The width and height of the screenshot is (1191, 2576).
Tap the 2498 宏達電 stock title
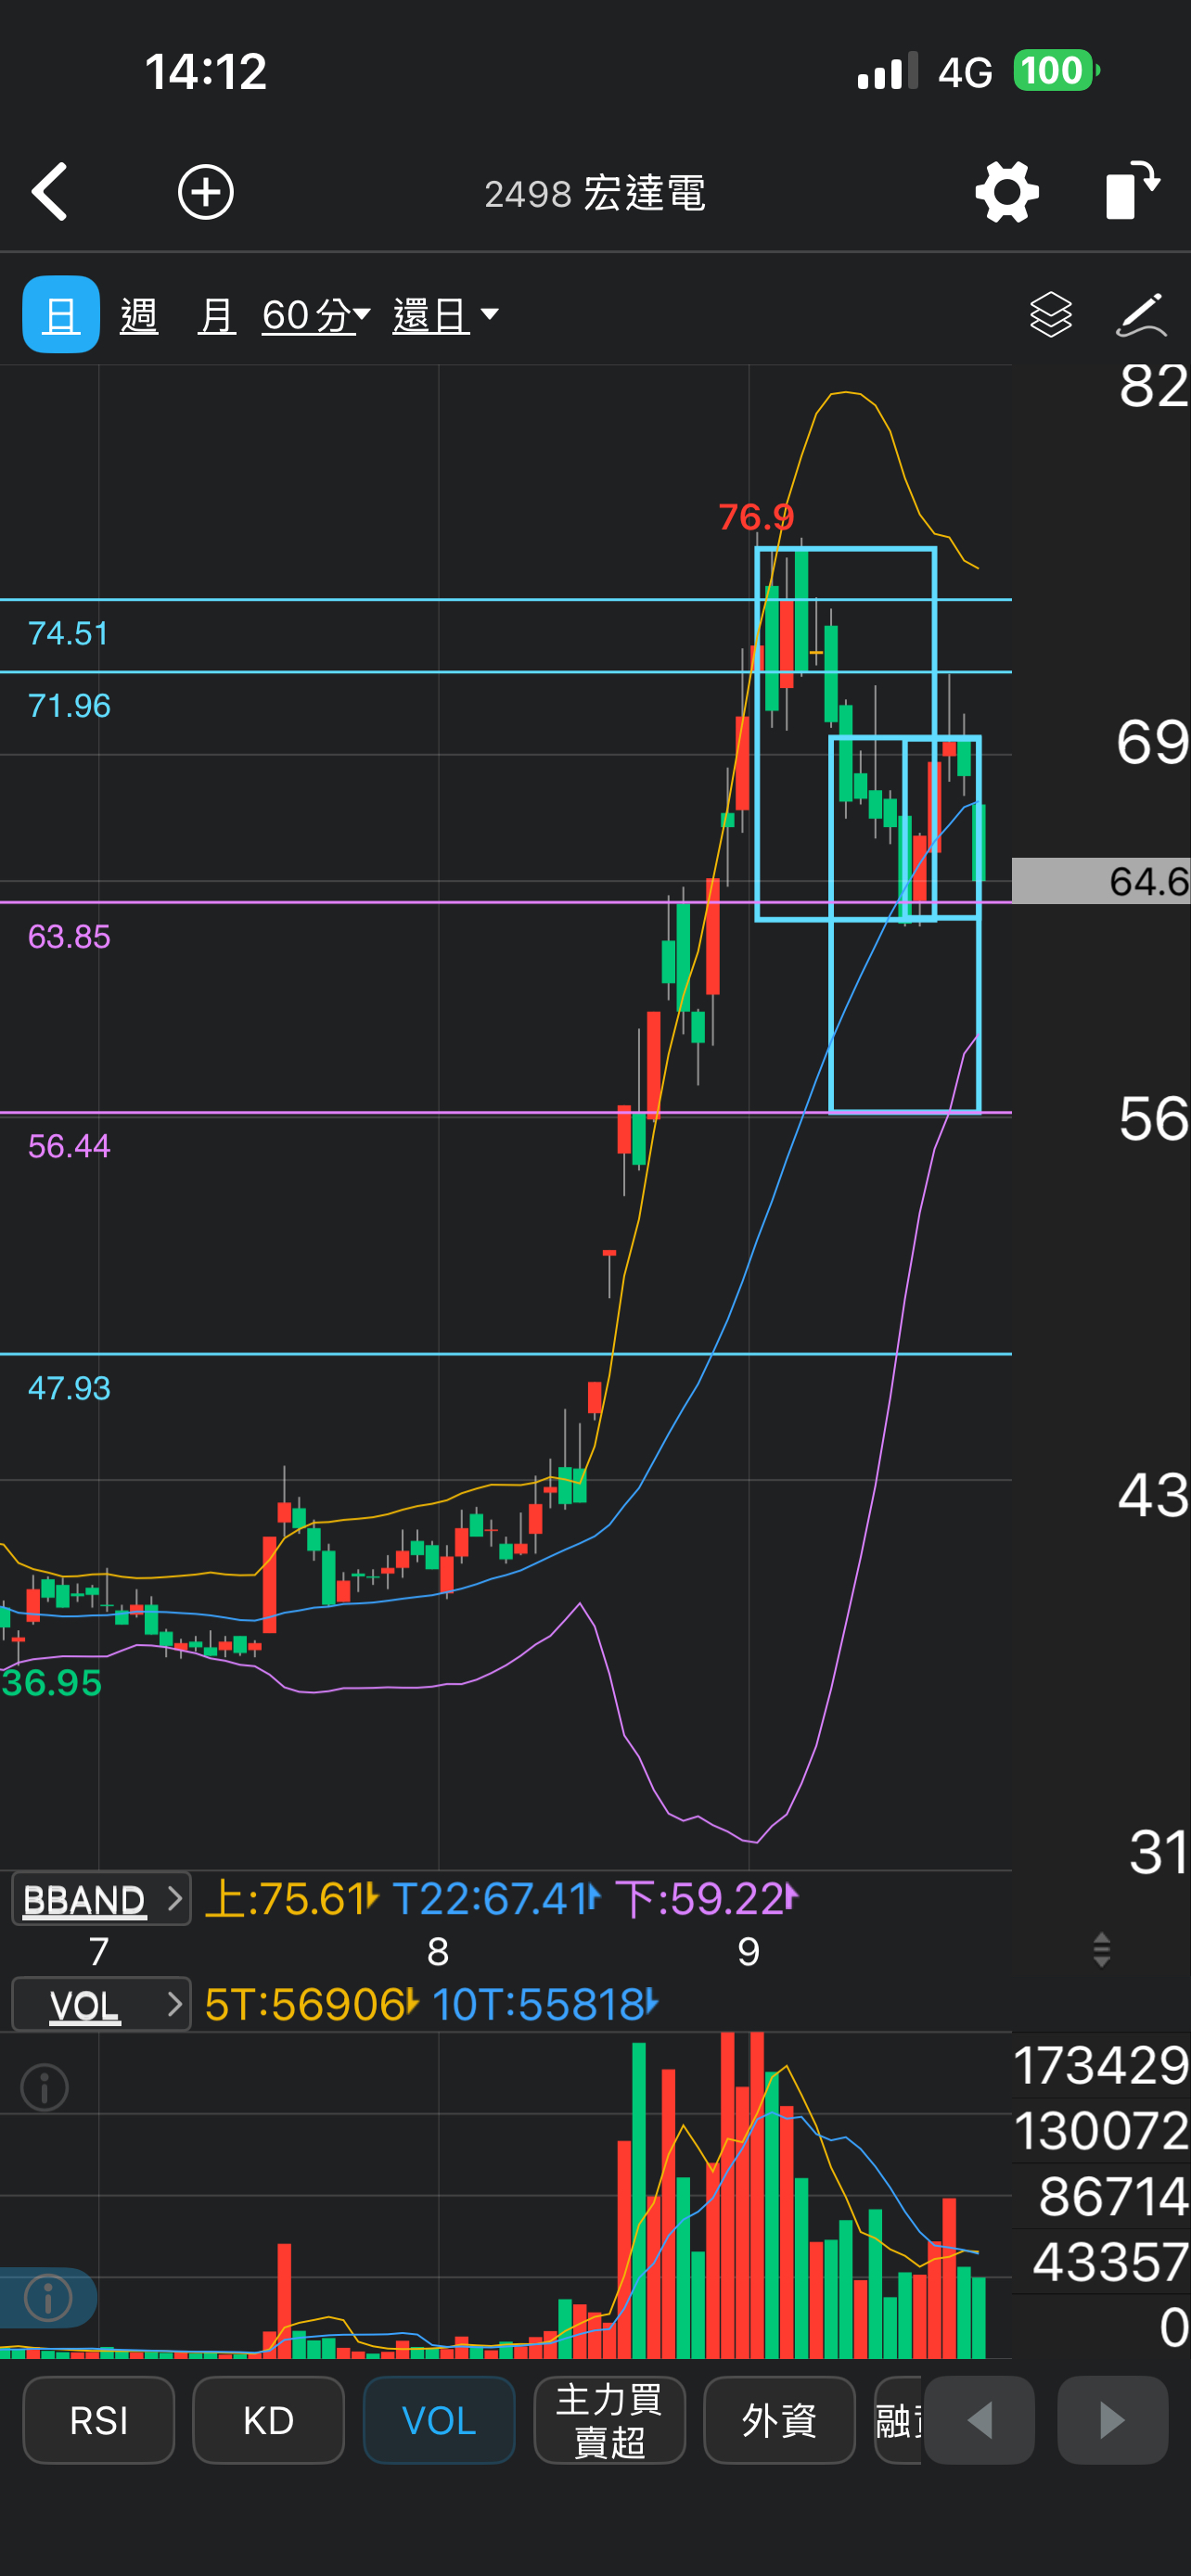(595, 193)
